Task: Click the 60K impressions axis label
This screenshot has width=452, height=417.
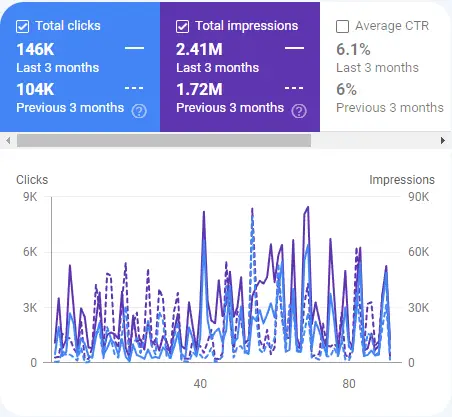Action: 419,252
